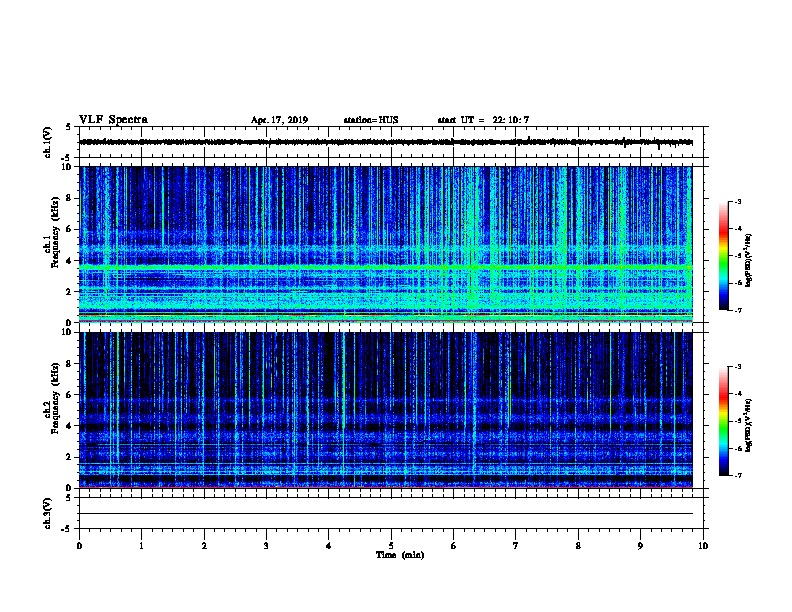Click the ch.1 spectrogram's color scale bar
This screenshot has width=792, height=612.
(723, 256)
